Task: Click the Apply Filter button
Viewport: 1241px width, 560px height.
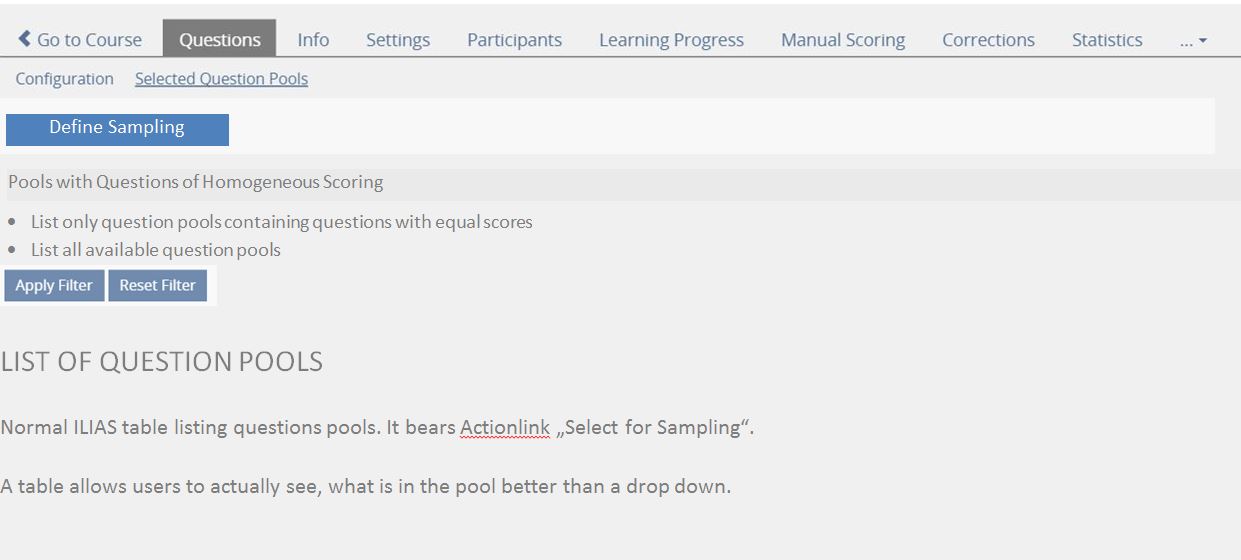Action: click(54, 285)
